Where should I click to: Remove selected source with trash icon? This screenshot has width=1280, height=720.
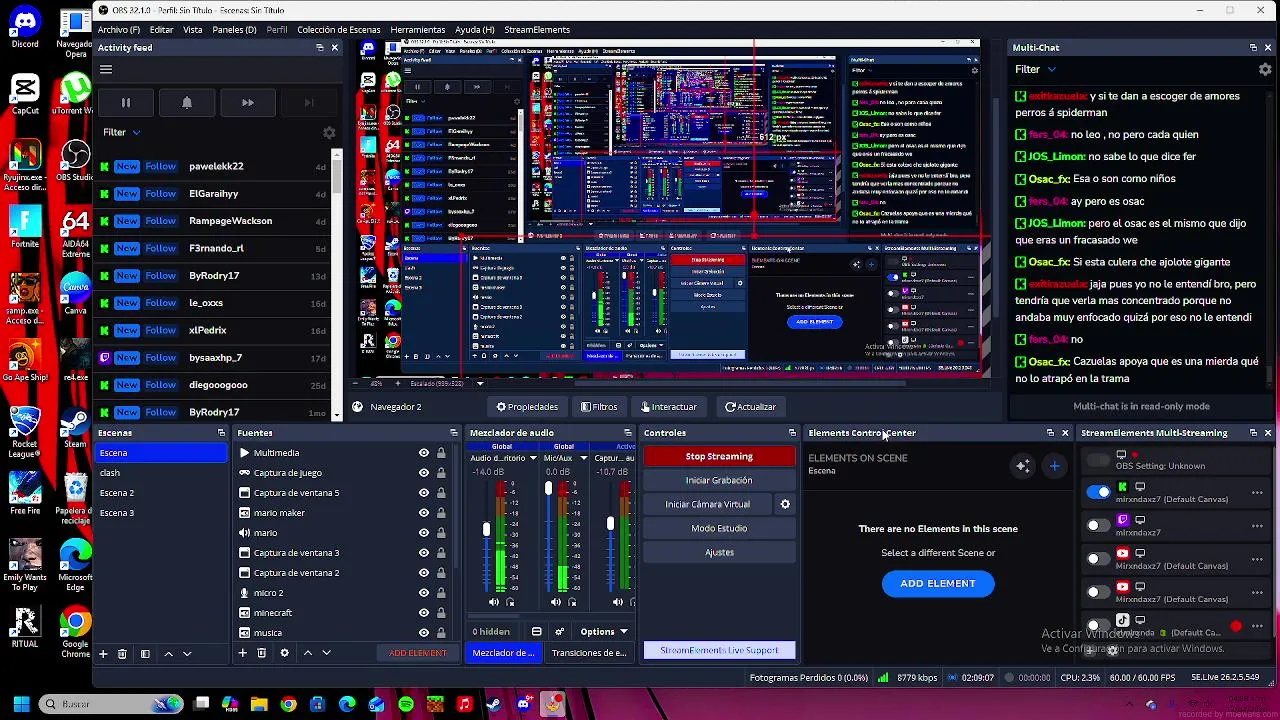coord(261,653)
